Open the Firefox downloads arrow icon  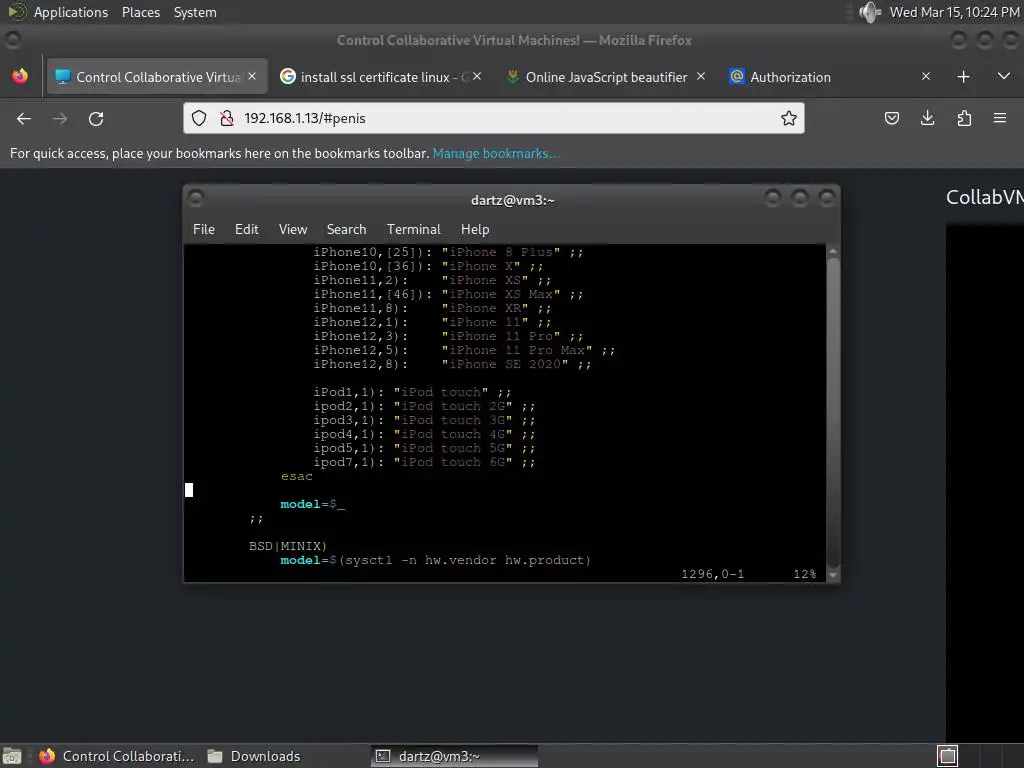coord(927,118)
